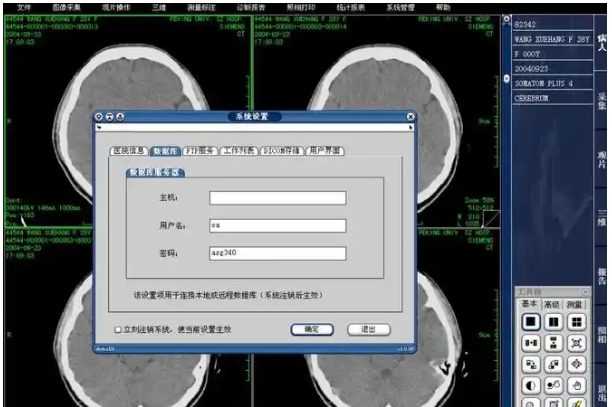Click round icon above the patient info panel

[506, 19]
